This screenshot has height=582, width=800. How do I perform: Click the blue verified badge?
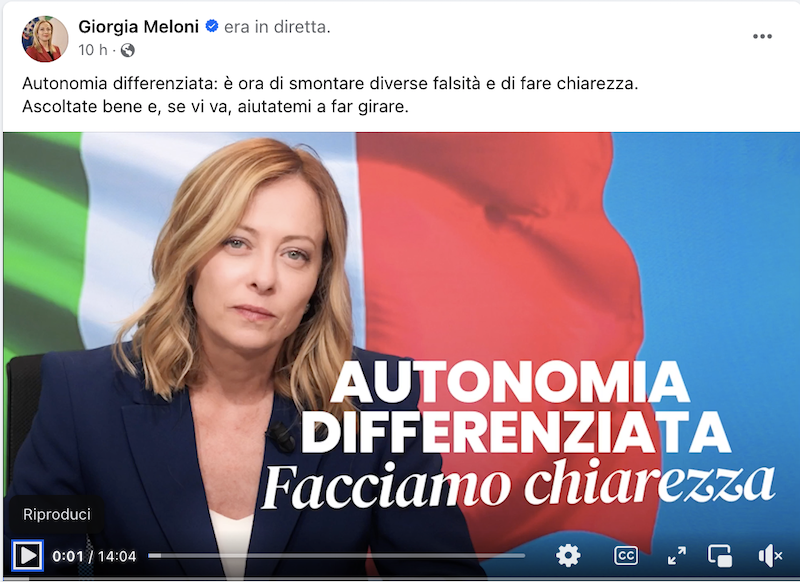212,26
